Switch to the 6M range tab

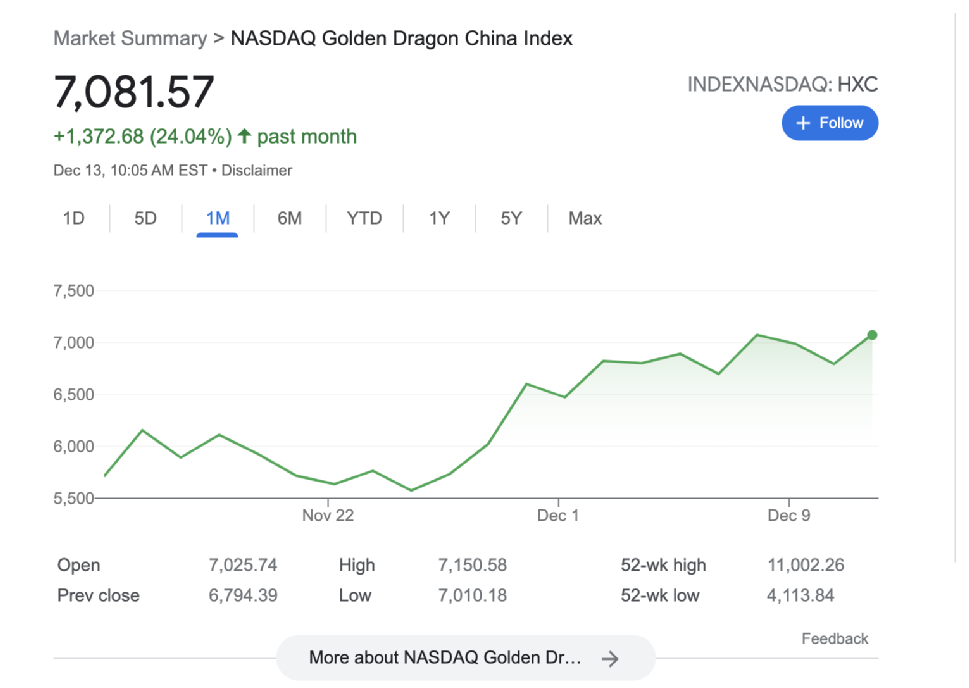coord(289,218)
